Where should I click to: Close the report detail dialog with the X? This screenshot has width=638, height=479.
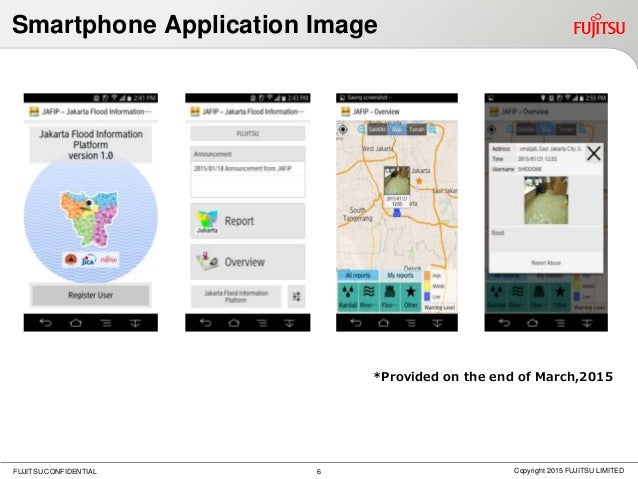coord(594,154)
